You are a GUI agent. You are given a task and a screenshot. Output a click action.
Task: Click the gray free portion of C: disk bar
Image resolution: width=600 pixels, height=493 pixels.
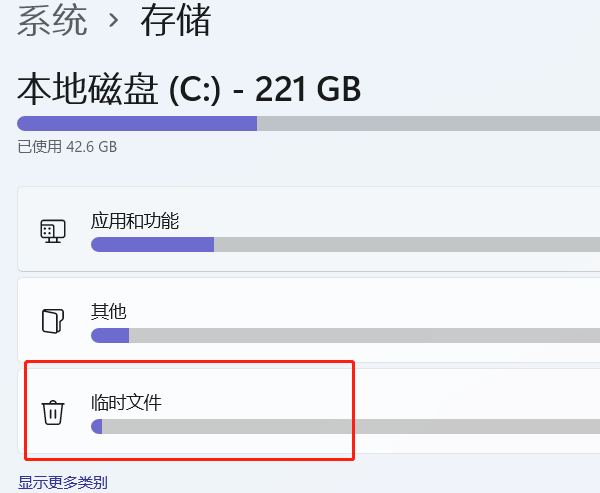429,124
